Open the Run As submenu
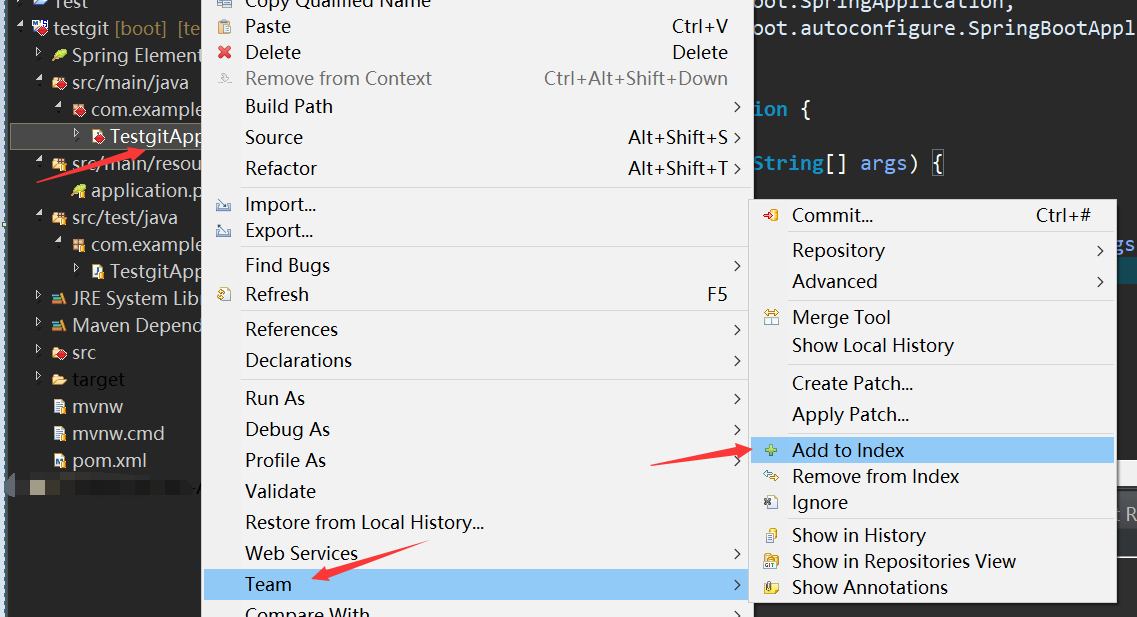This screenshot has height=617, width=1137. tap(476, 399)
